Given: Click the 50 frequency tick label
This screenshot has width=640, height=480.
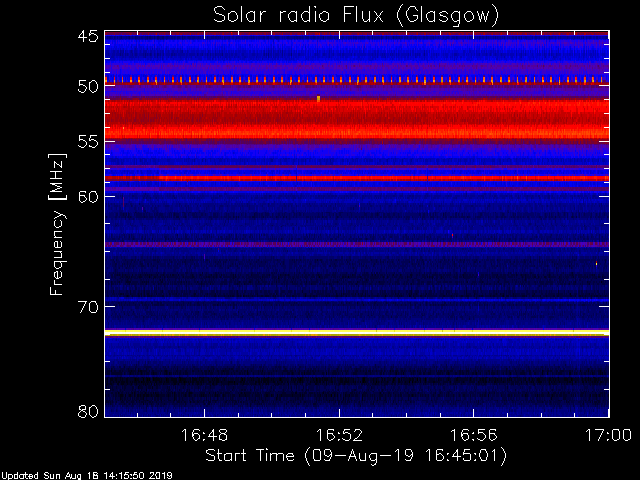Looking at the screenshot, I should (88, 87).
